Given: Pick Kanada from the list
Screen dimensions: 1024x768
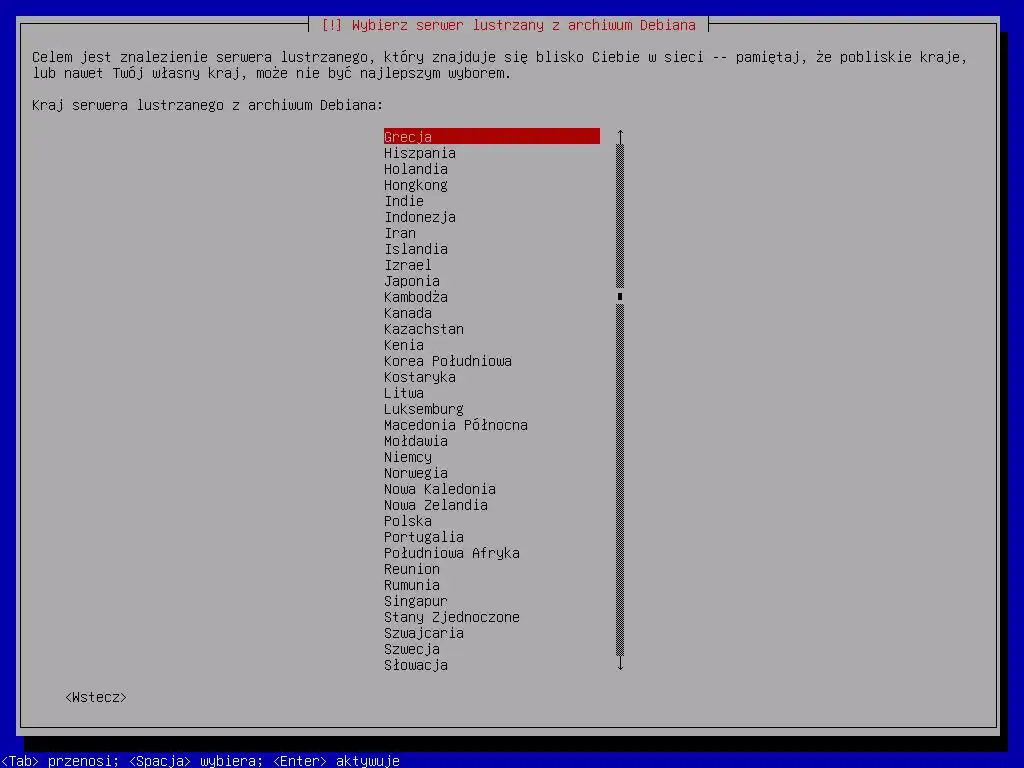Looking at the screenshot, I should (492, 313).
